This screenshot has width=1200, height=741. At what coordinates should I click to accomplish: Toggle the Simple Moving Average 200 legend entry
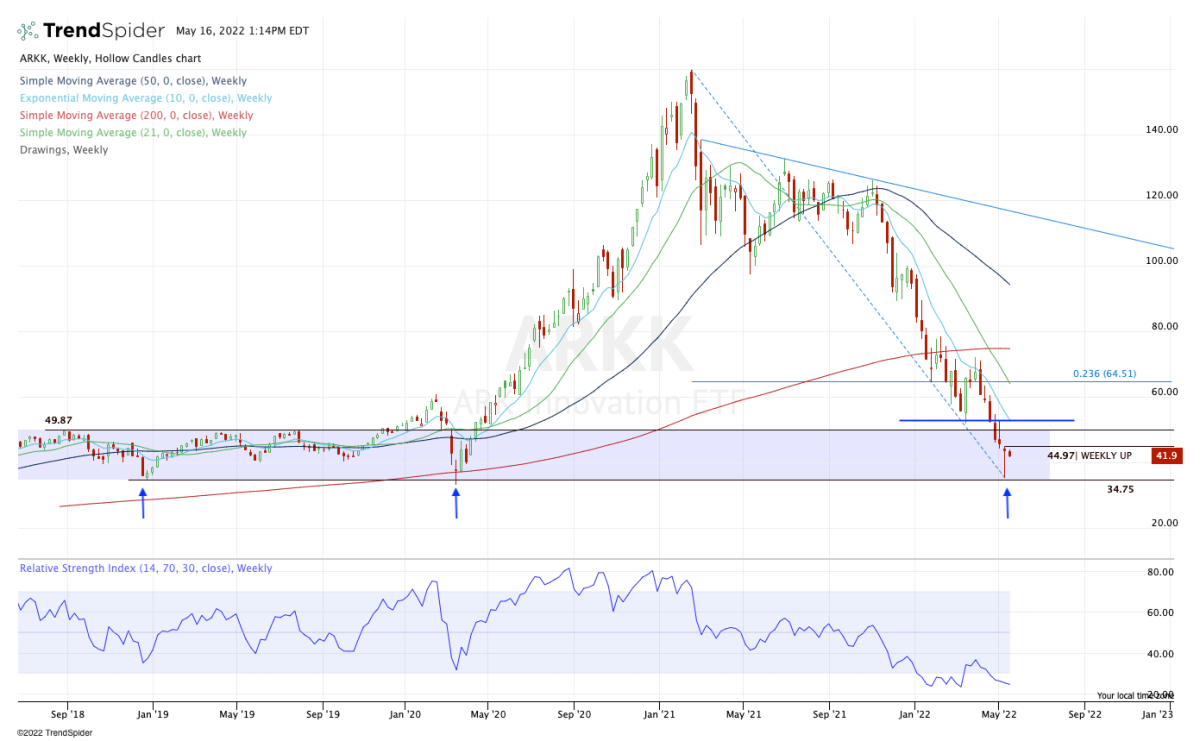(x=135, y=115)
